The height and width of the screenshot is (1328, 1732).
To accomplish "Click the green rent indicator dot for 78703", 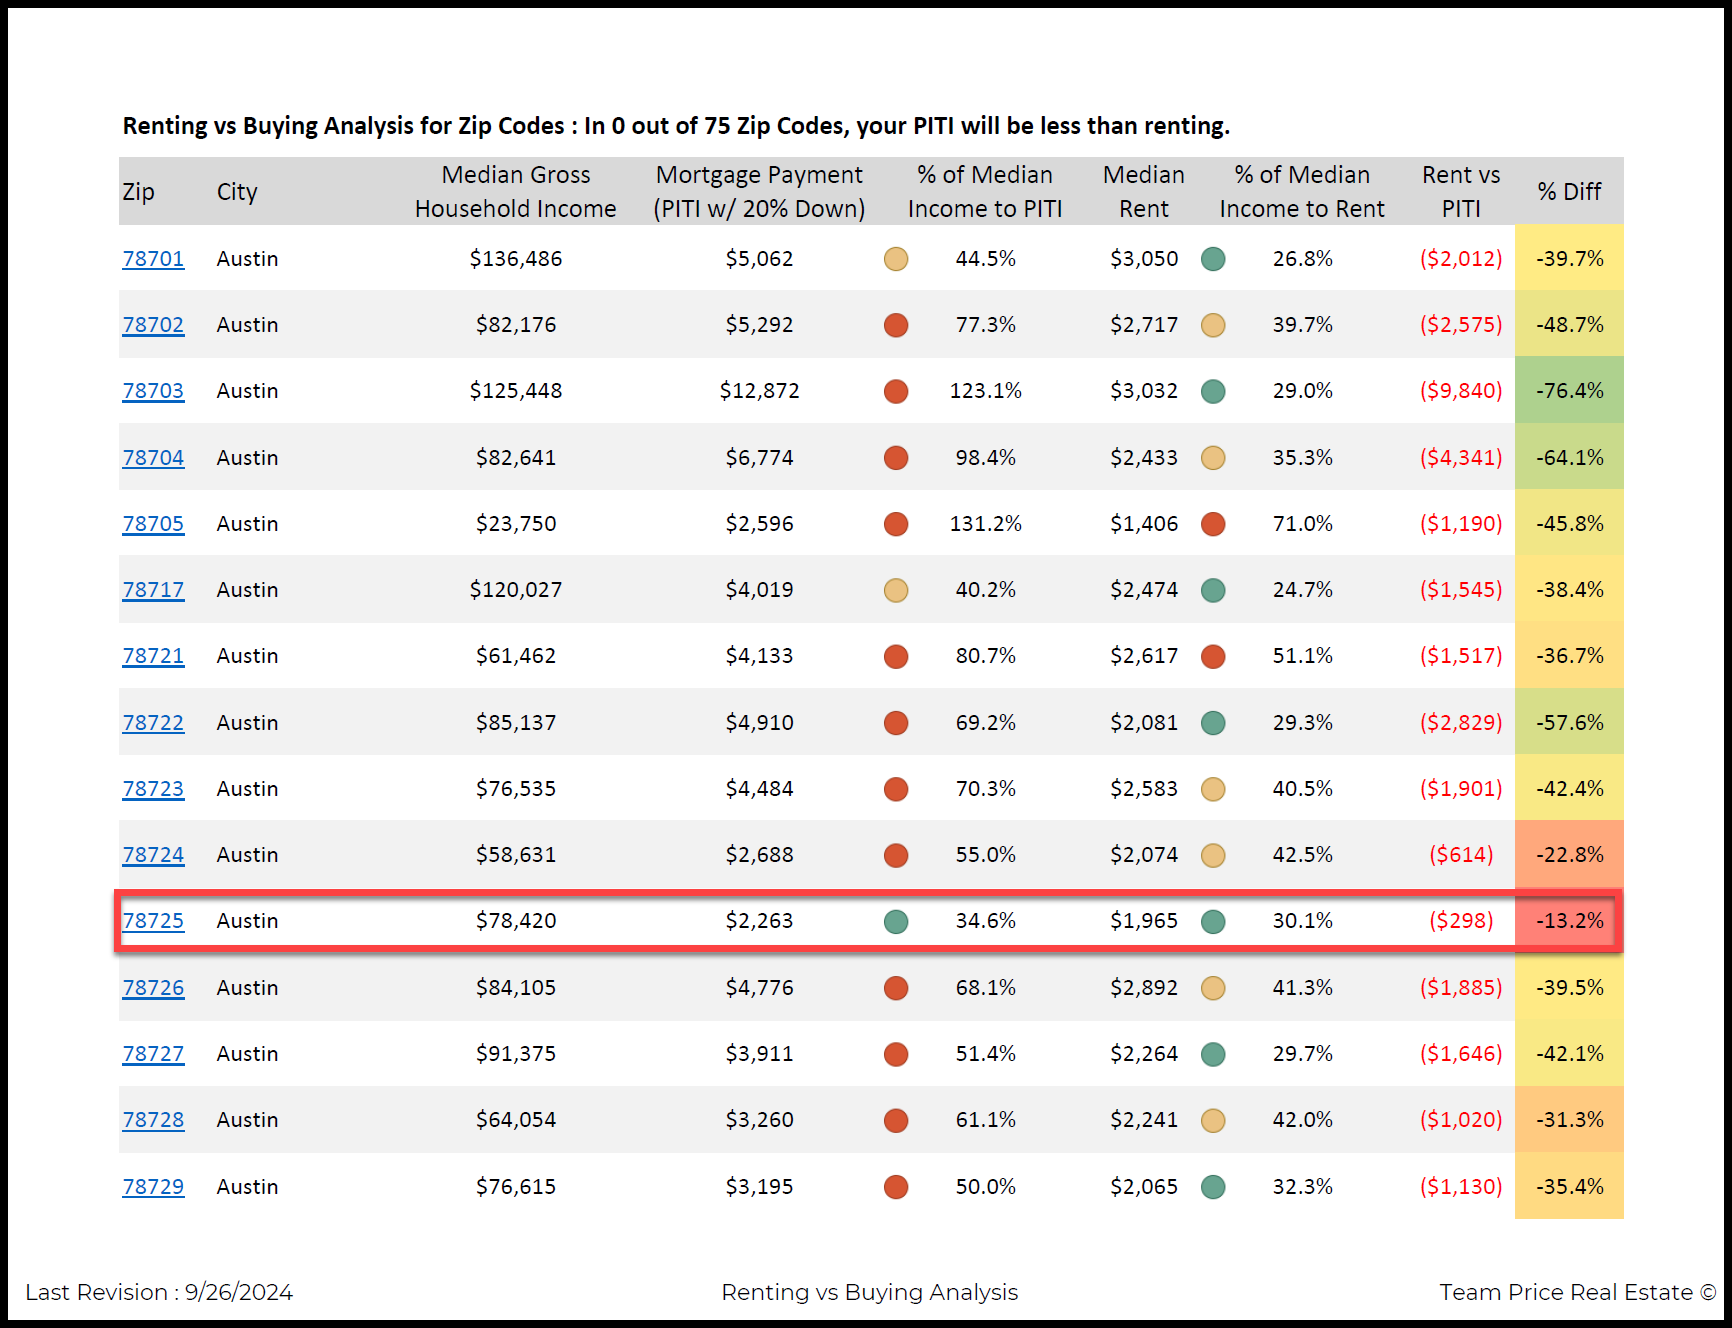I will click(1213, 391).
